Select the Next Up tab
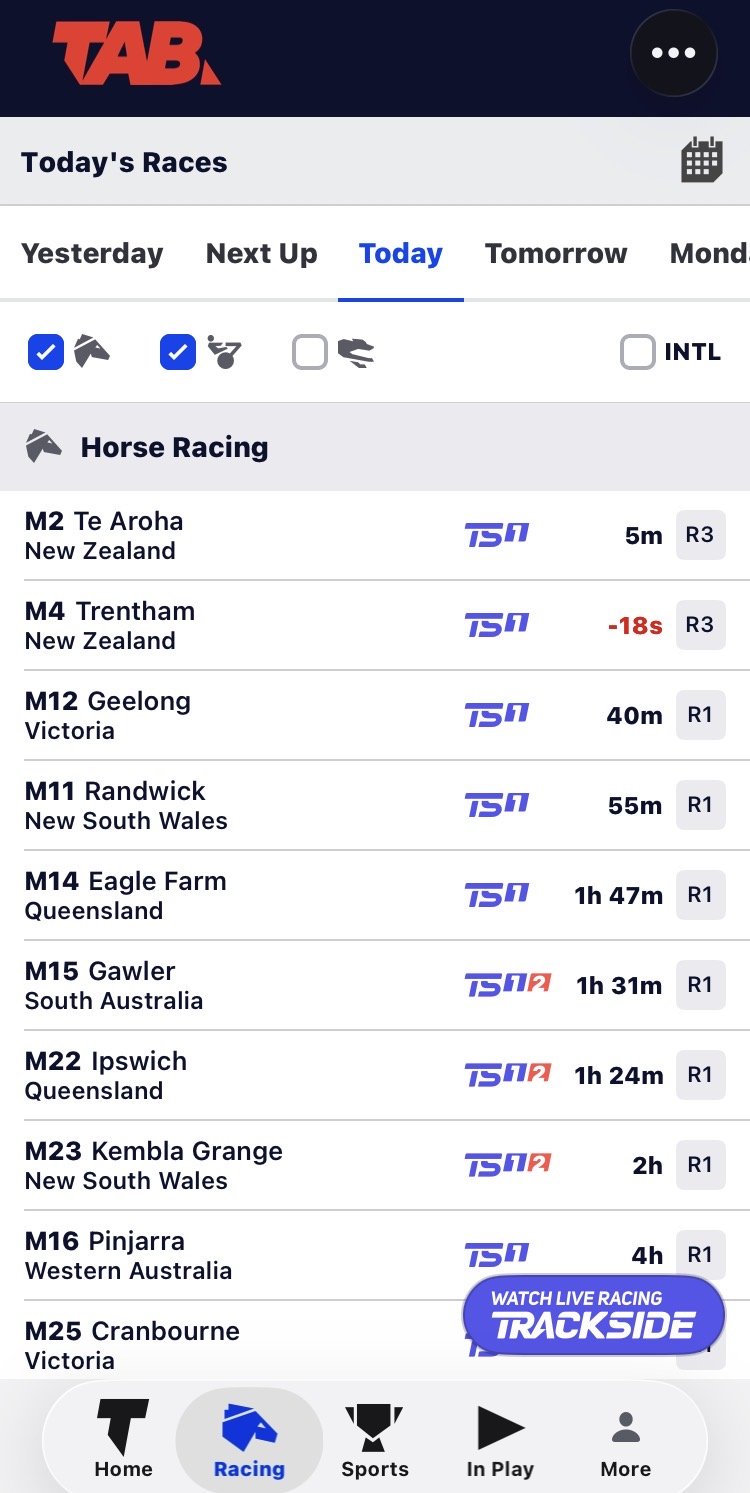750x1493 pixels. [261, 254]
